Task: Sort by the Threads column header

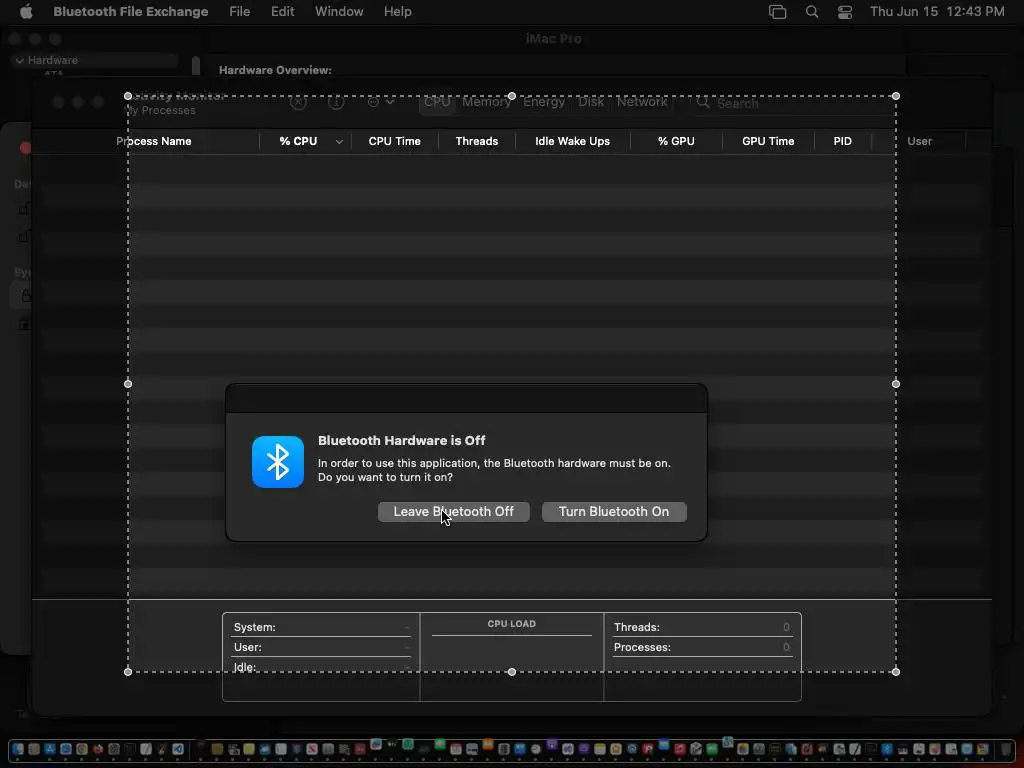Action: pos(477,141)
